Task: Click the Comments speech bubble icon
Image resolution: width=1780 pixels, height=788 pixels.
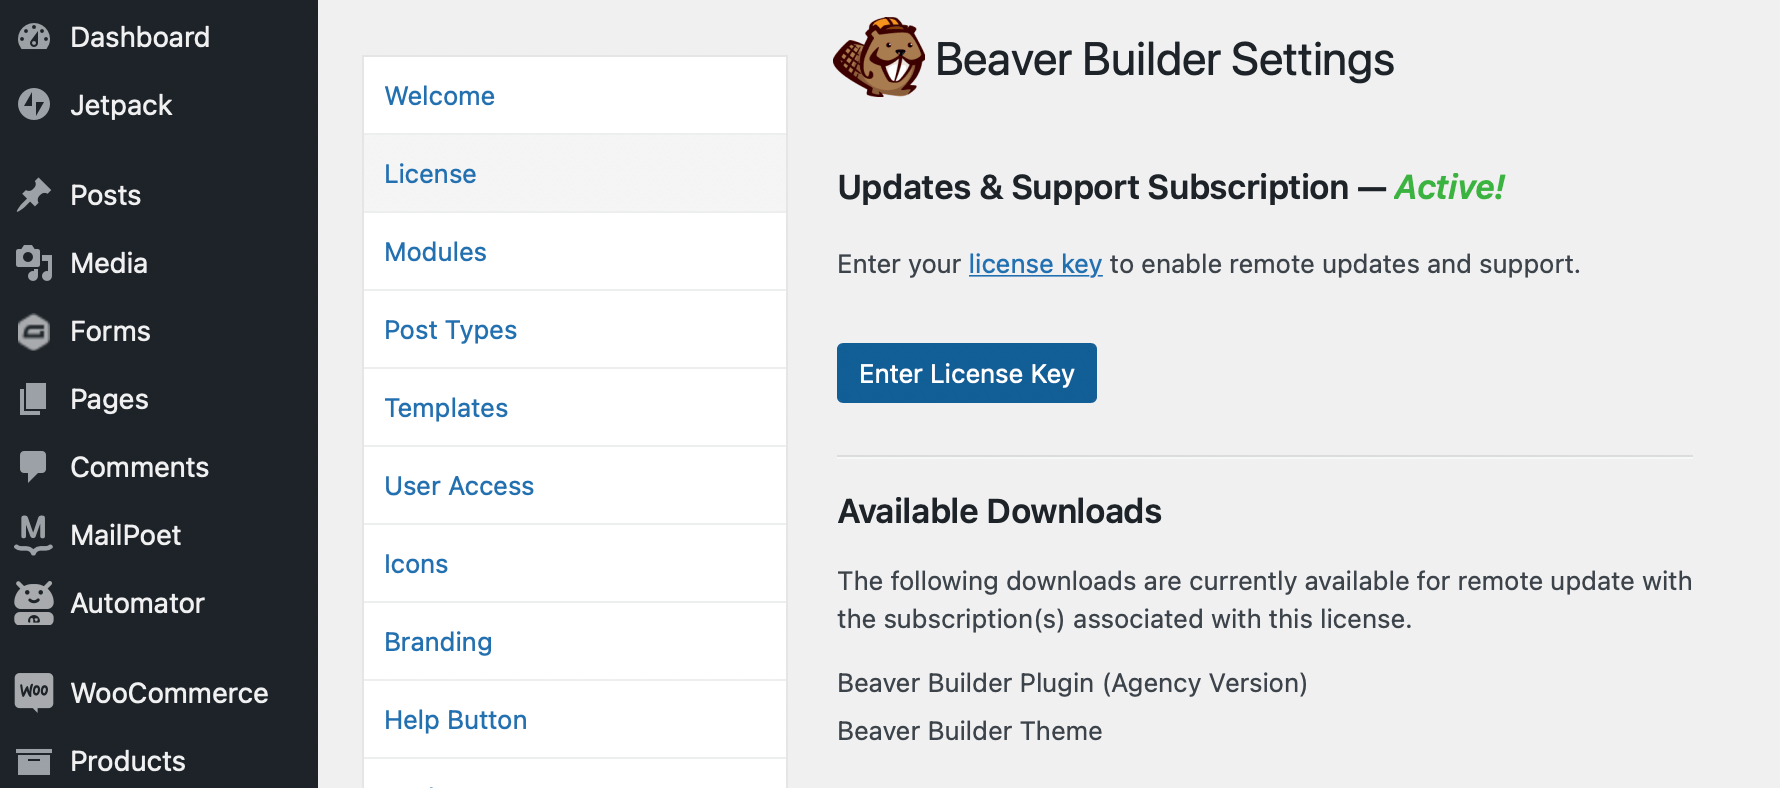Action: point(34,466)
